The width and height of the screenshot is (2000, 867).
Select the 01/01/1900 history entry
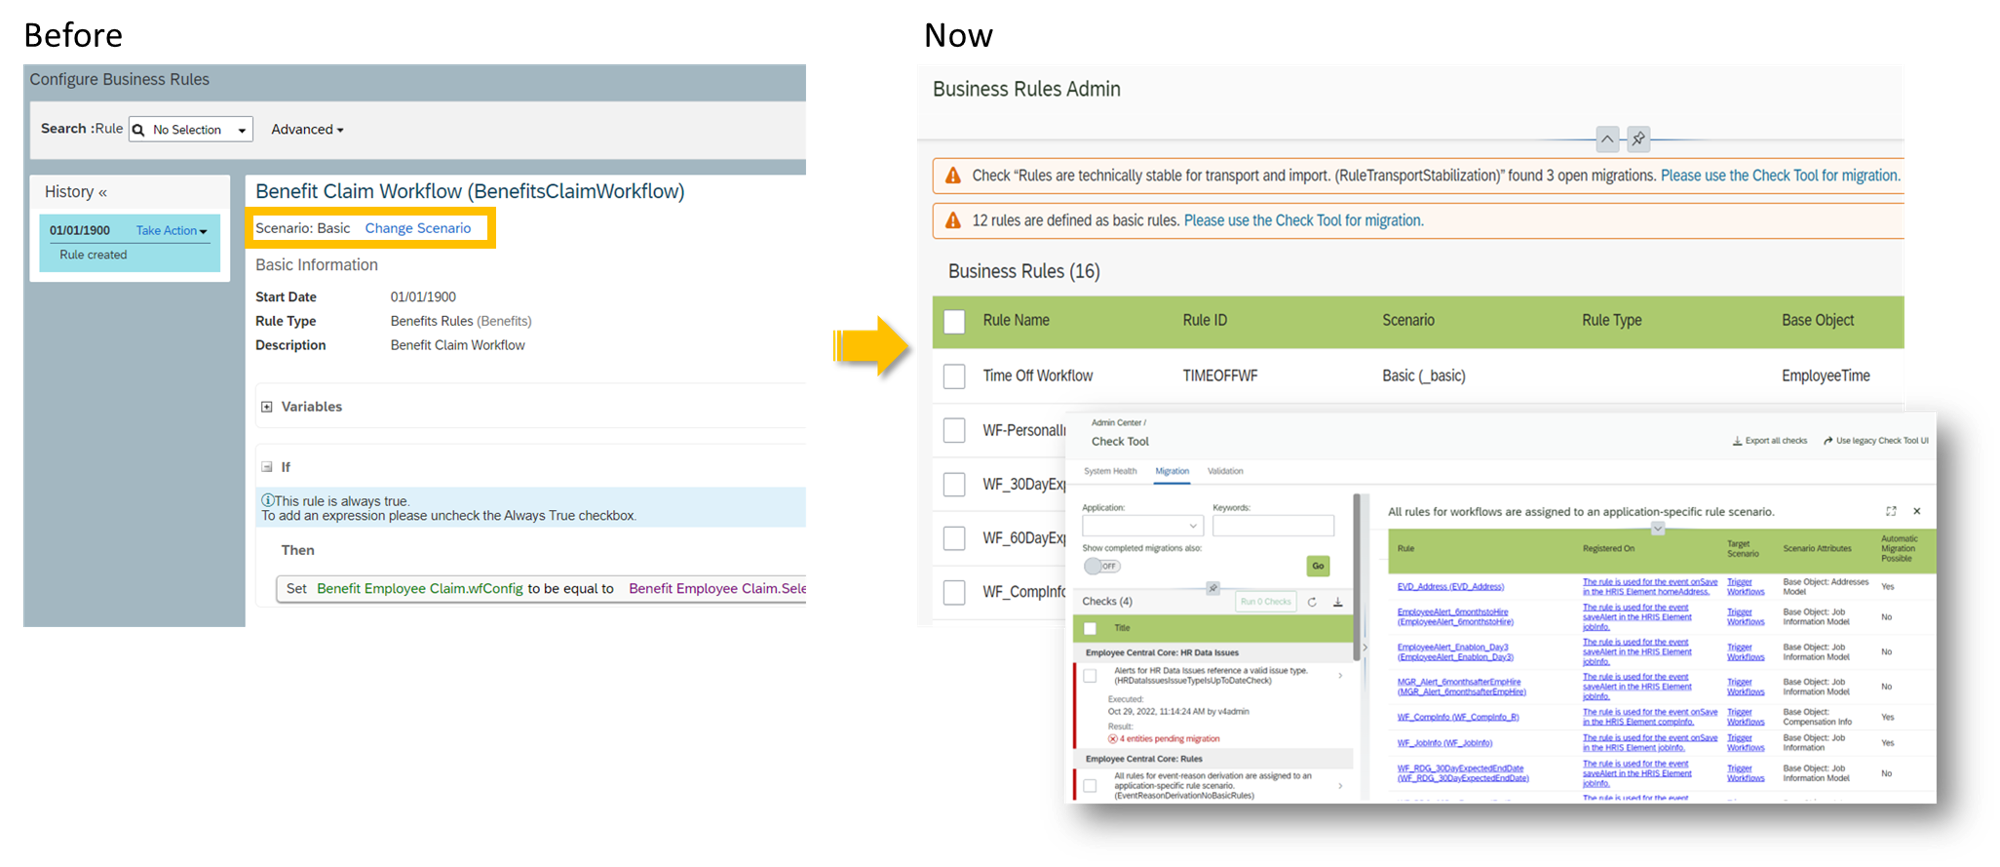pyautogui.click(x=130, y=243)
